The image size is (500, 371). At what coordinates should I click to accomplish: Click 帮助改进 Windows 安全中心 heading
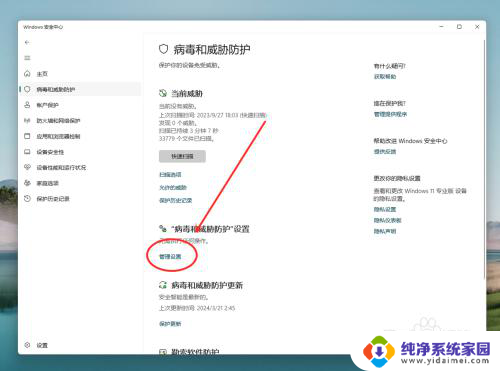click(x=410, y=141)
